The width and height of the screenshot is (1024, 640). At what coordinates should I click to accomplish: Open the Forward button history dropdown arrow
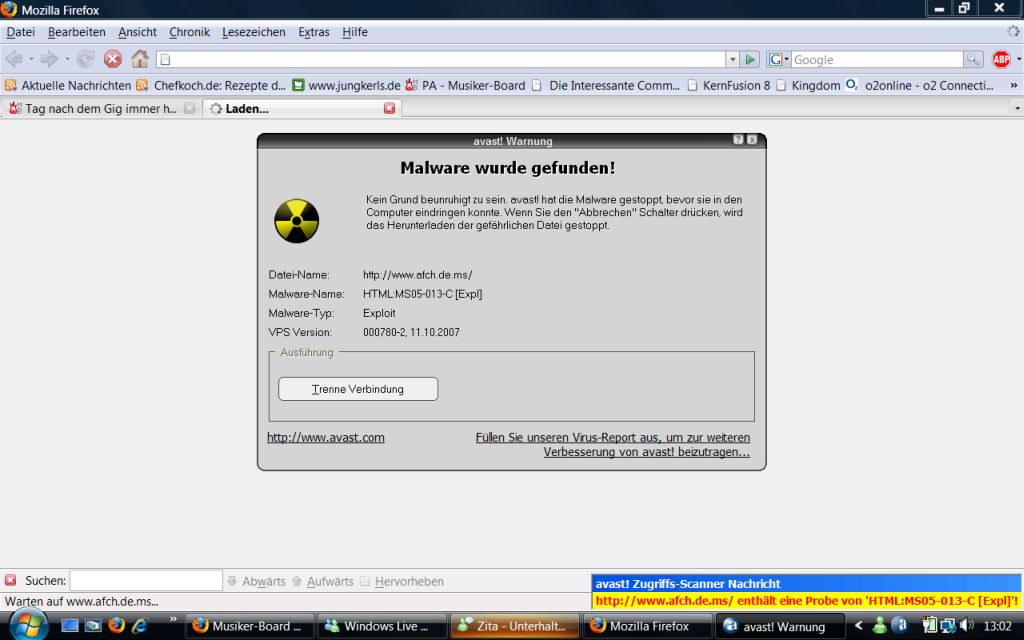pyautogui.click(x=67, y=59)
